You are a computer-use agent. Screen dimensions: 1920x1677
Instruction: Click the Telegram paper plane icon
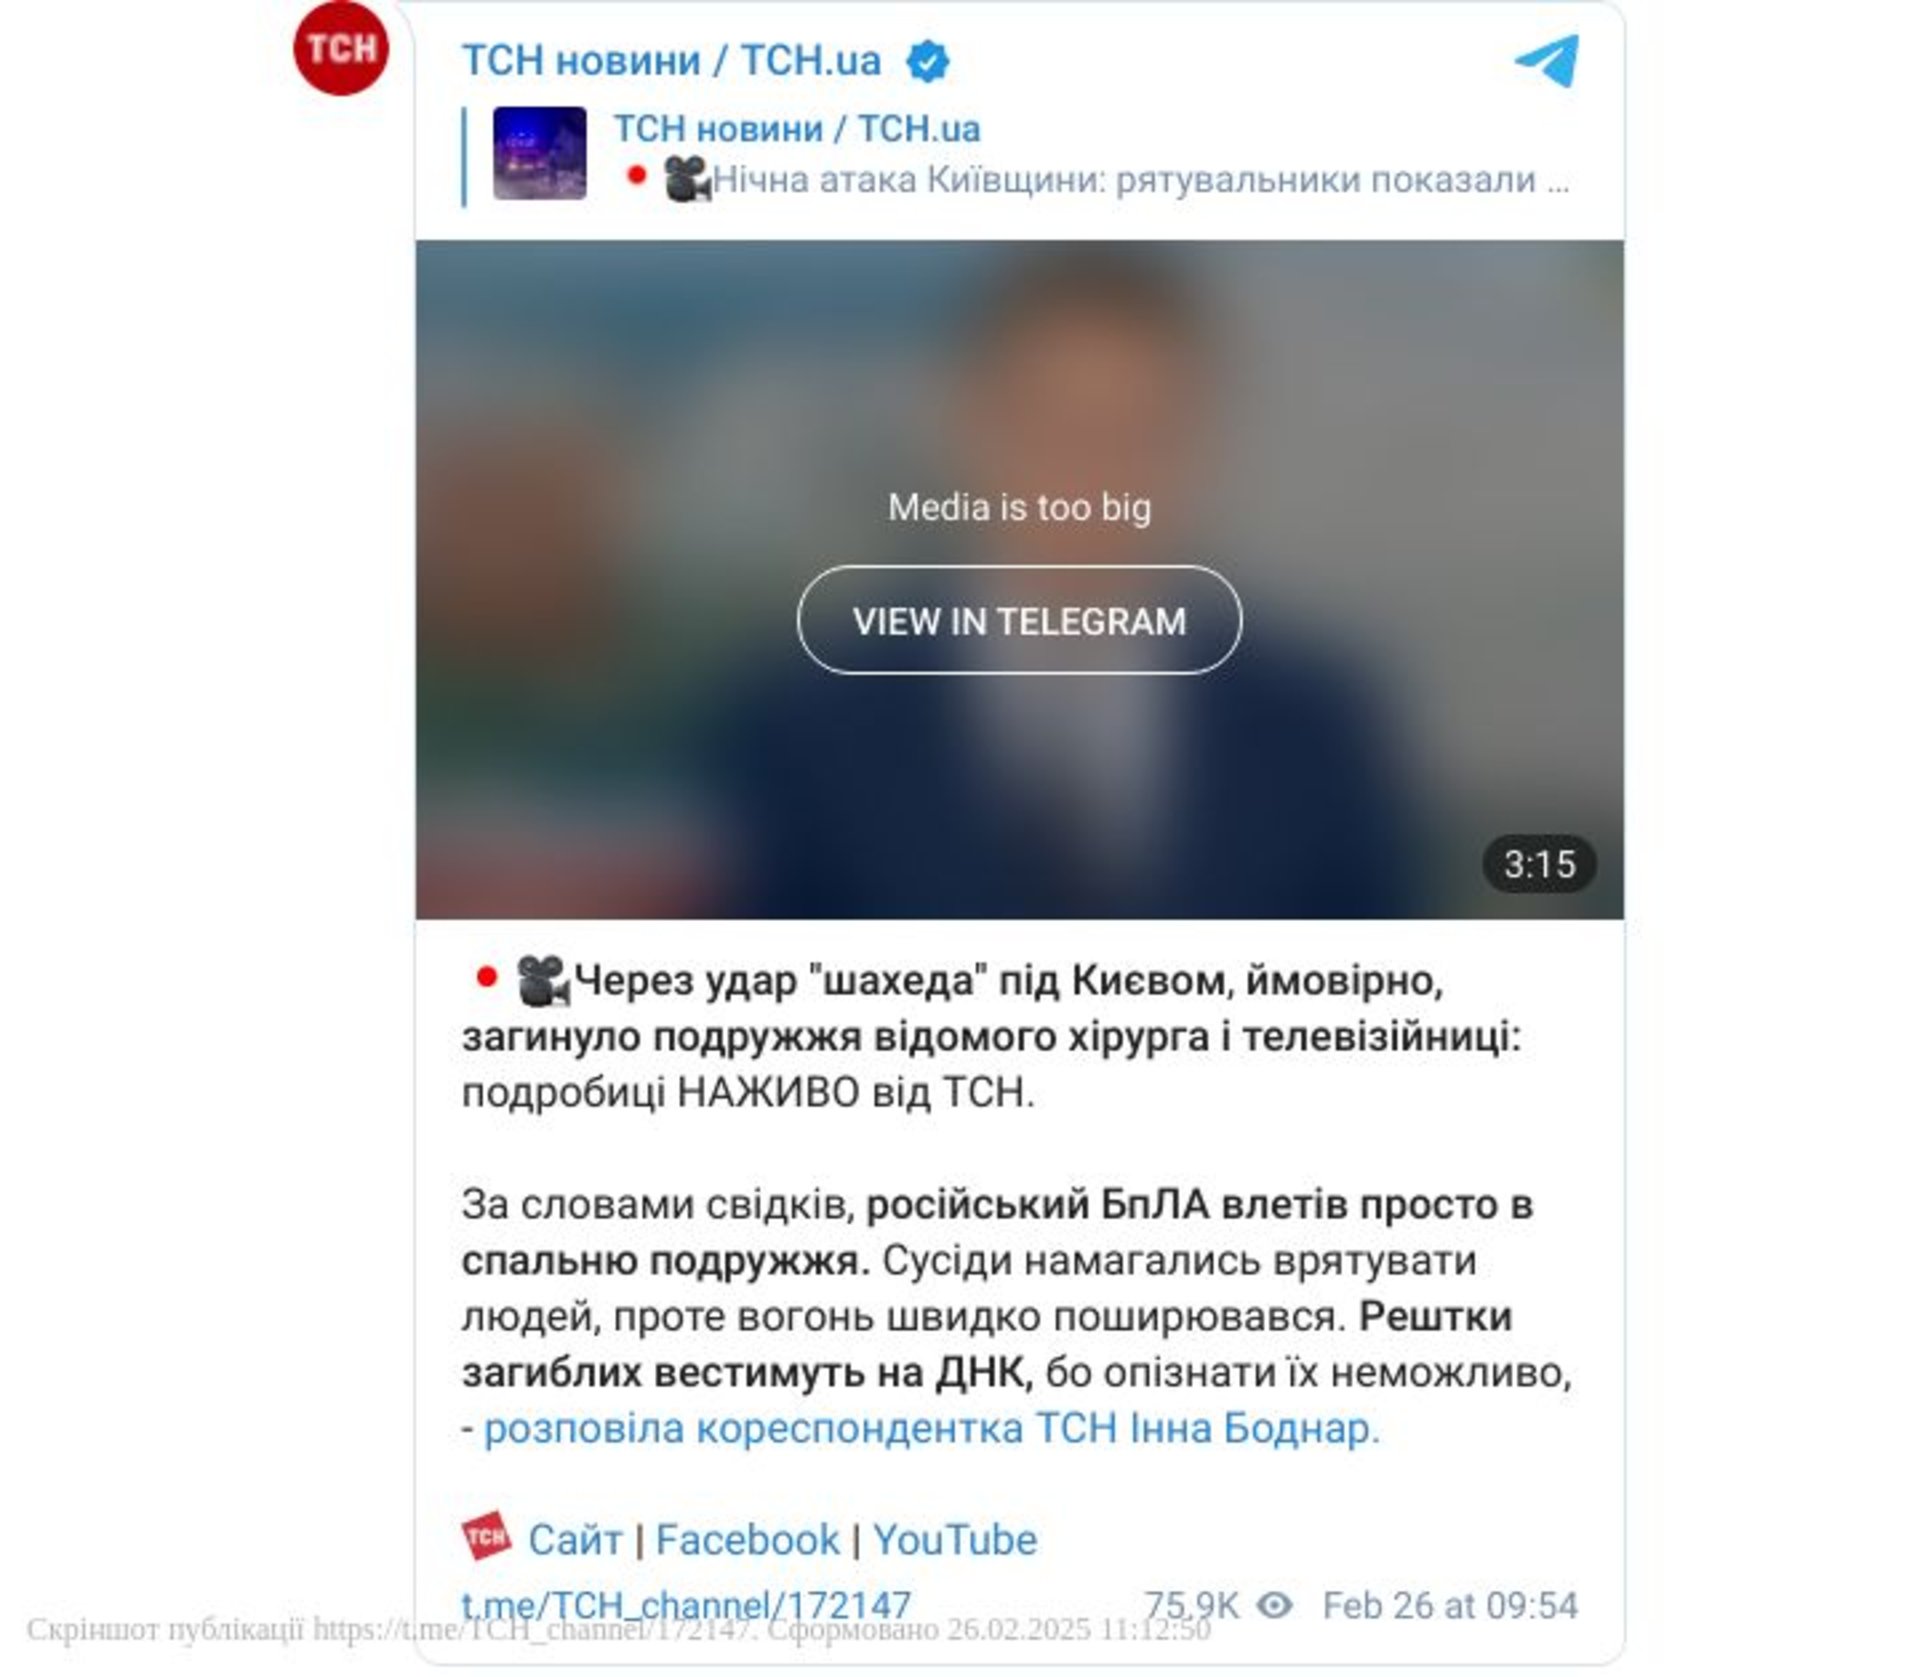1546,61
